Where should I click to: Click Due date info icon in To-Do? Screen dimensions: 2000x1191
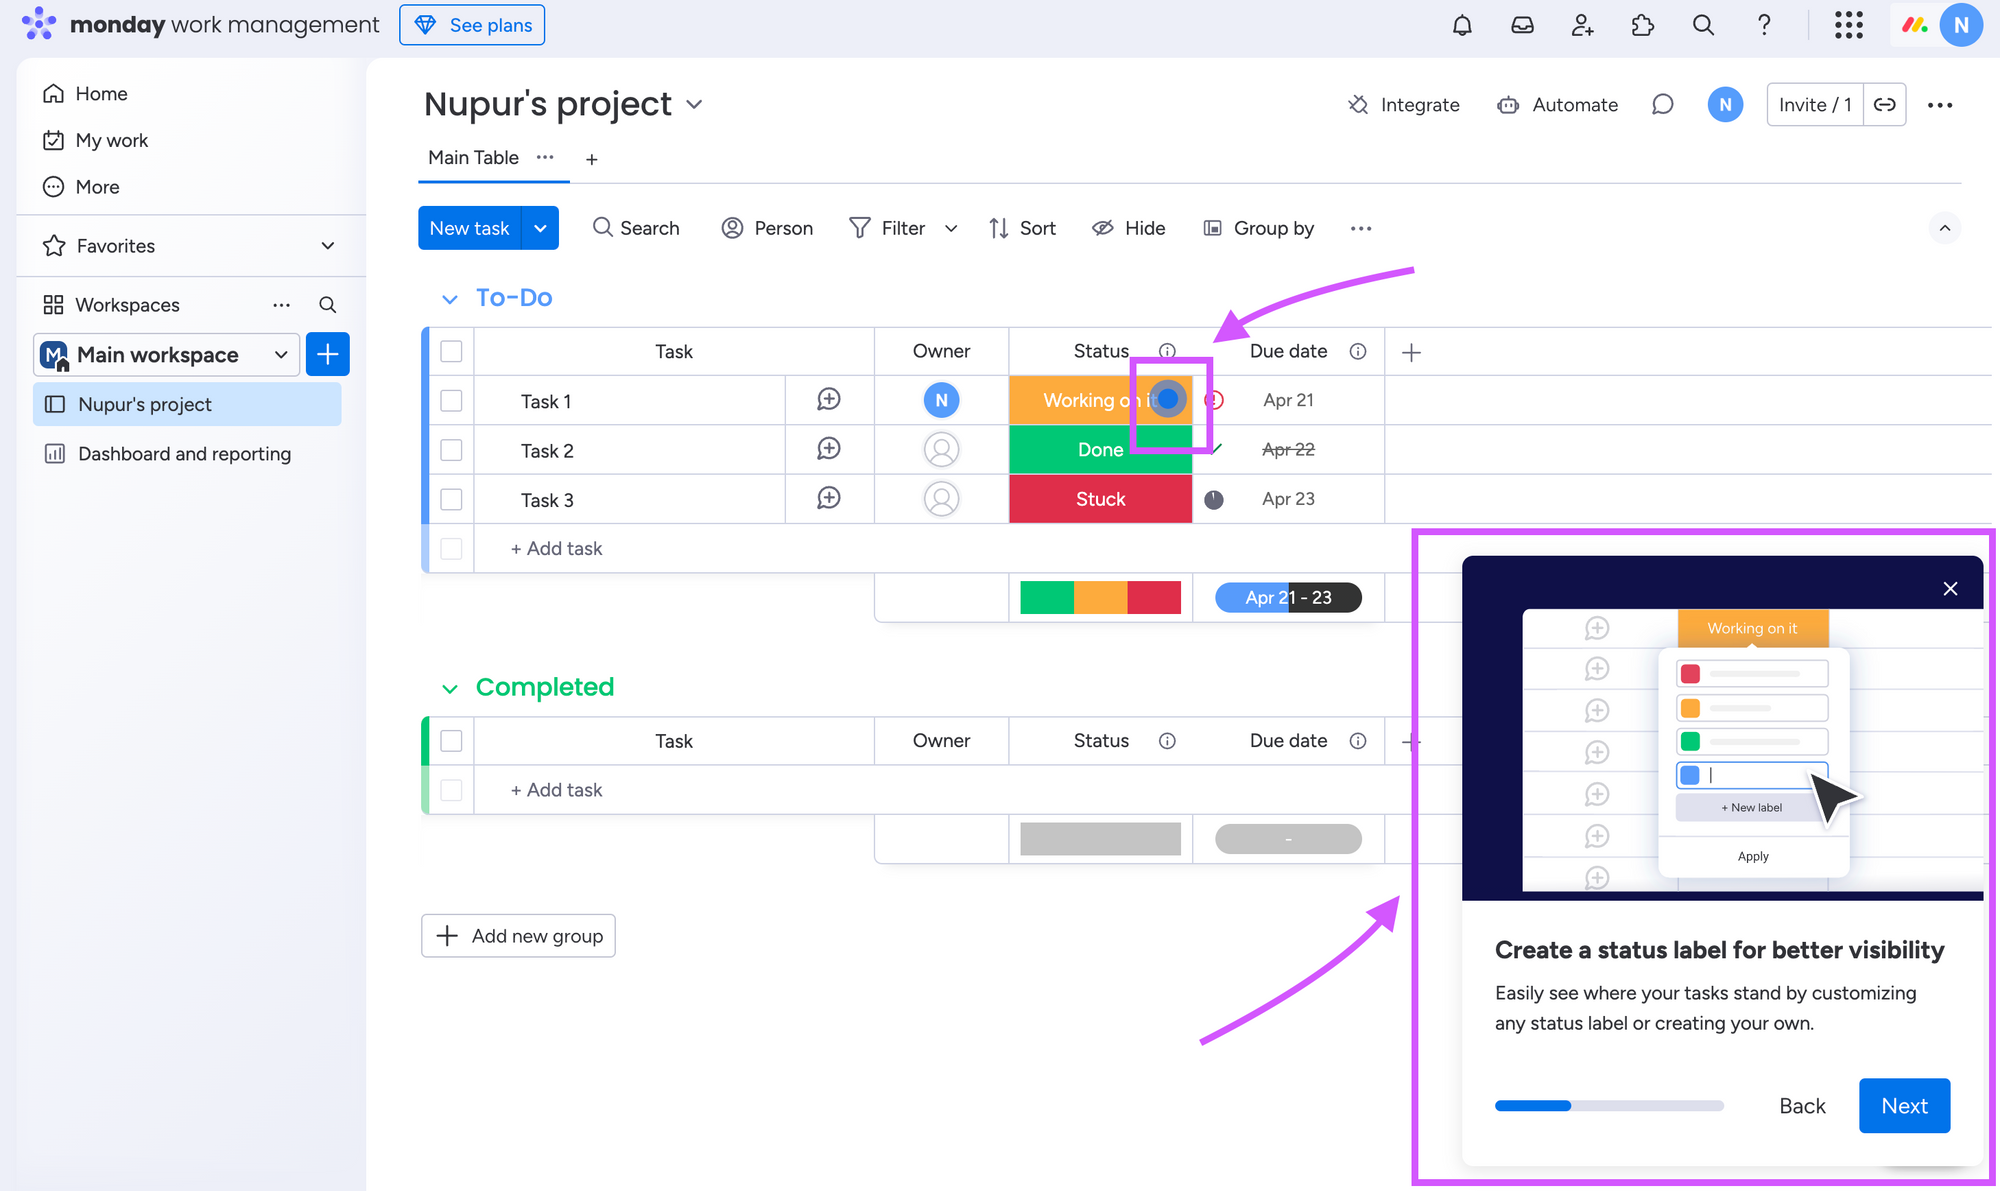[1358, 351]
